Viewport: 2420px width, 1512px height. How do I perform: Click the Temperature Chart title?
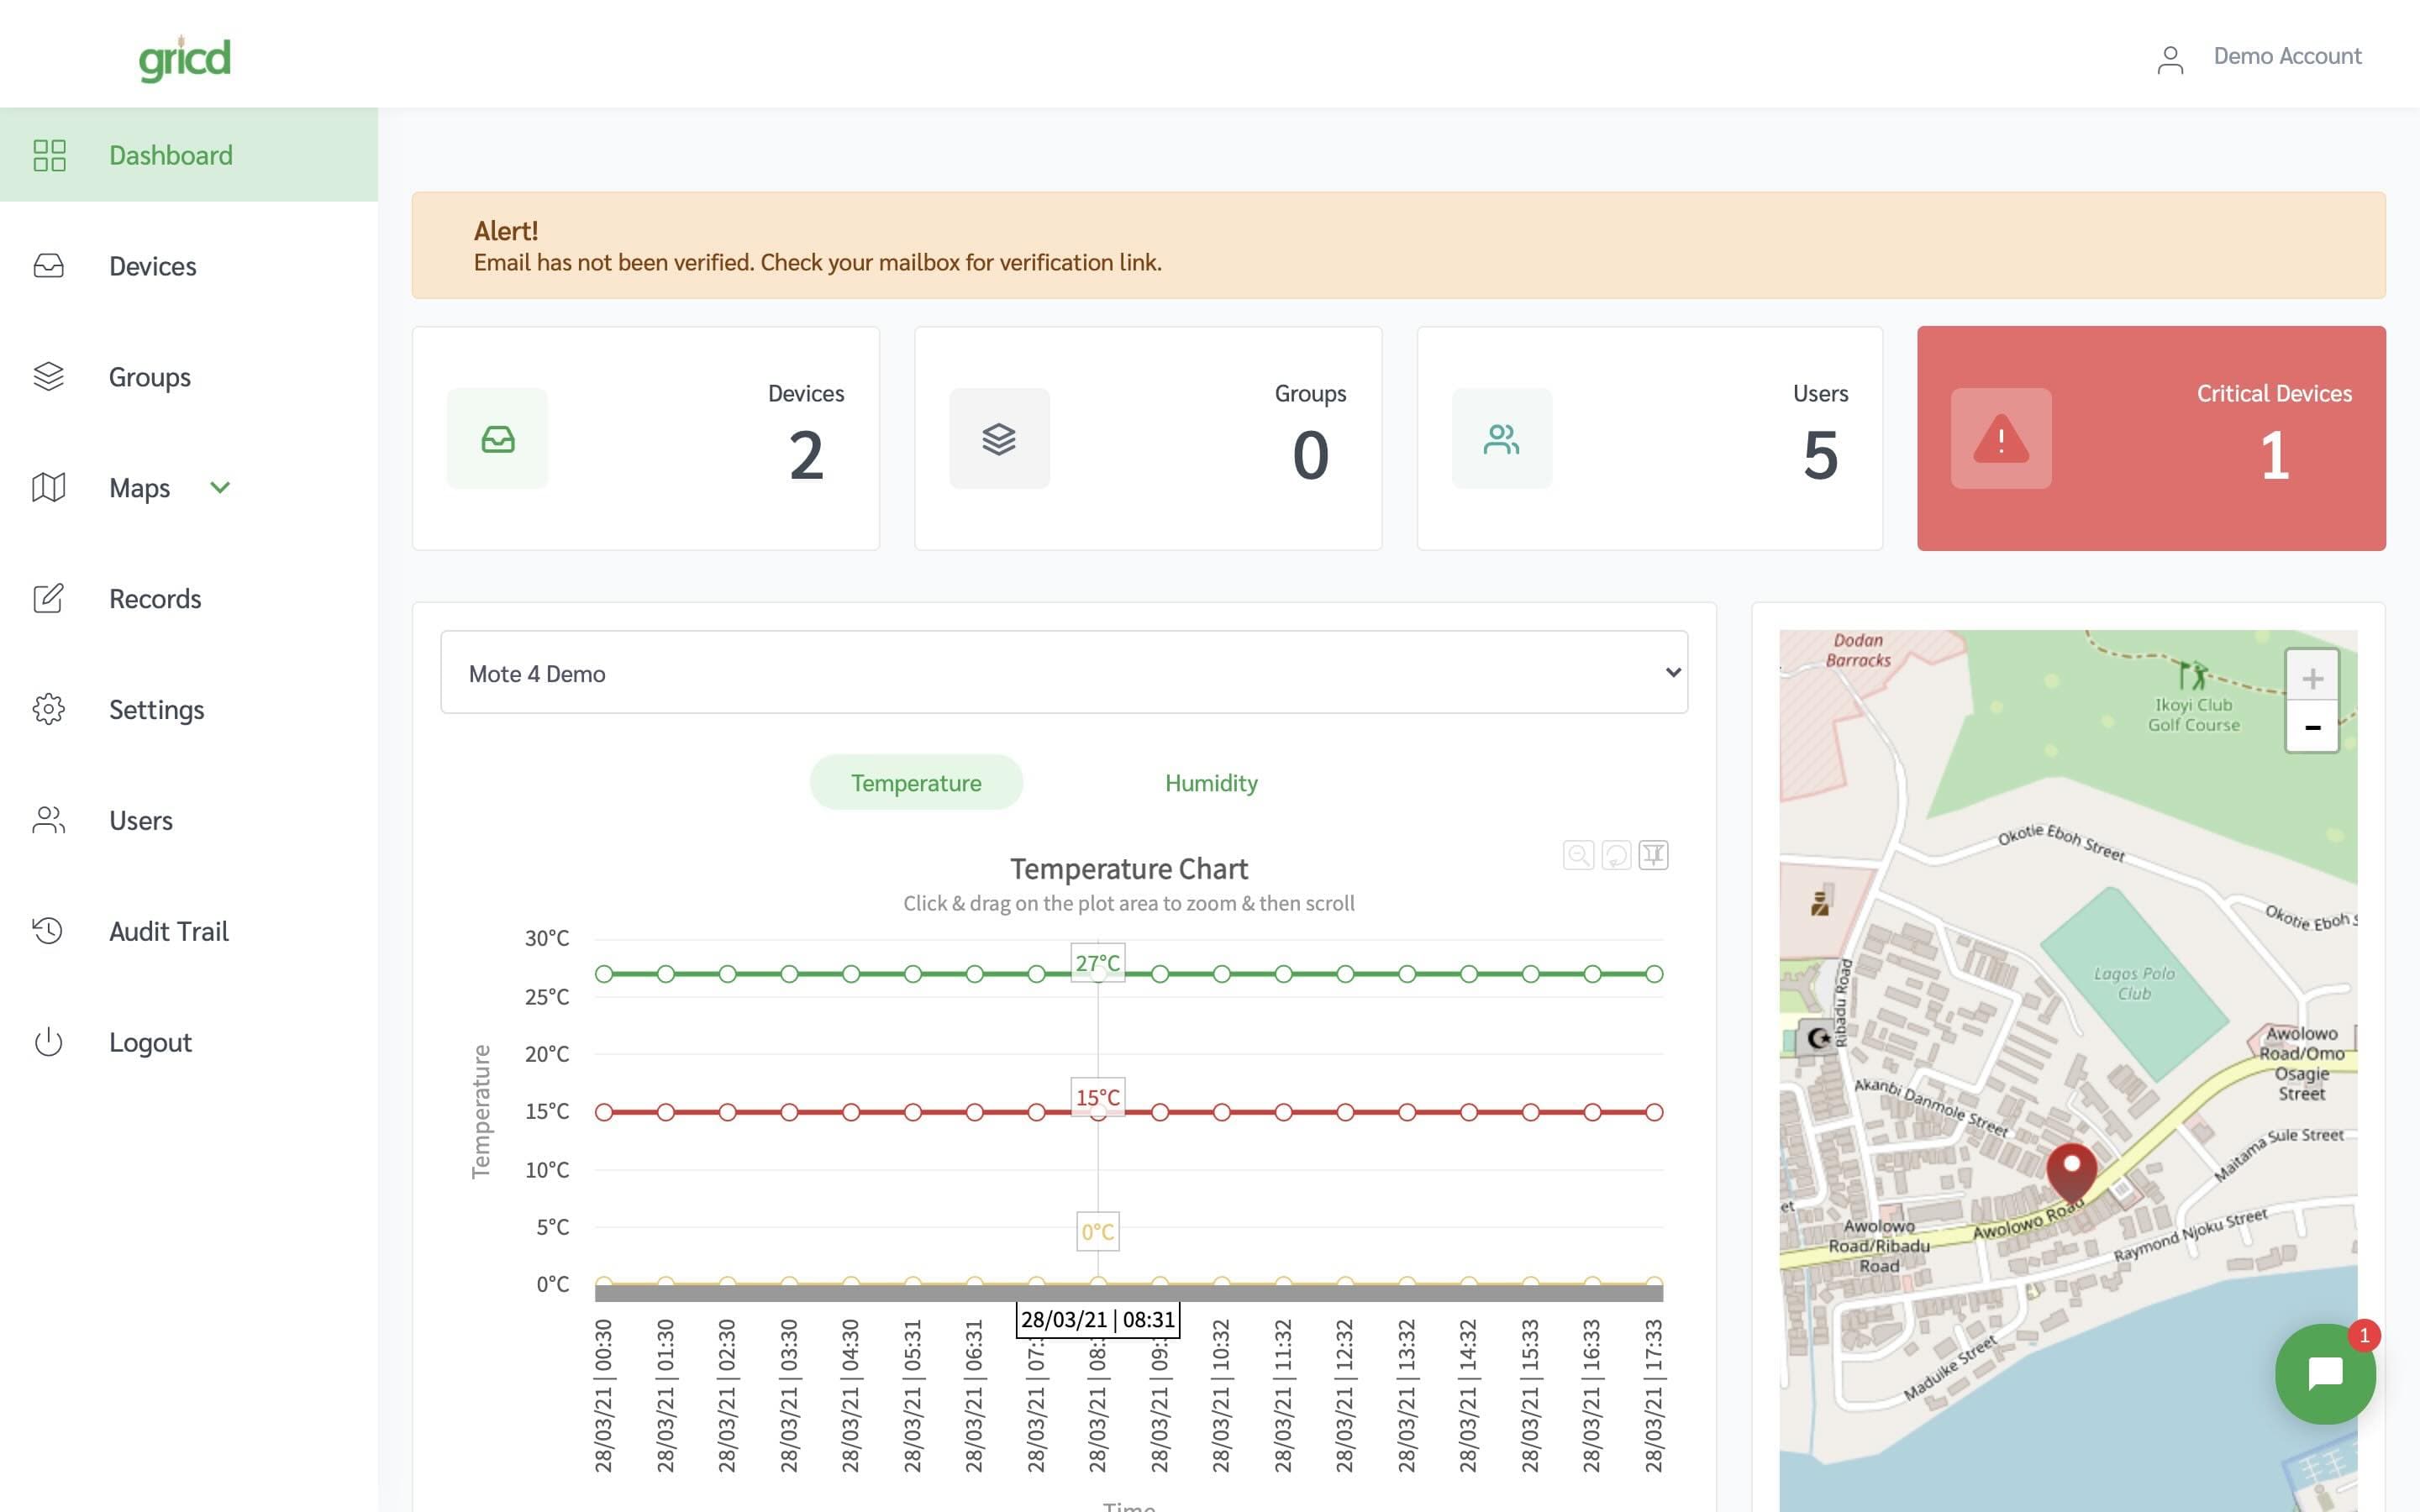[x=1129, y=868]
